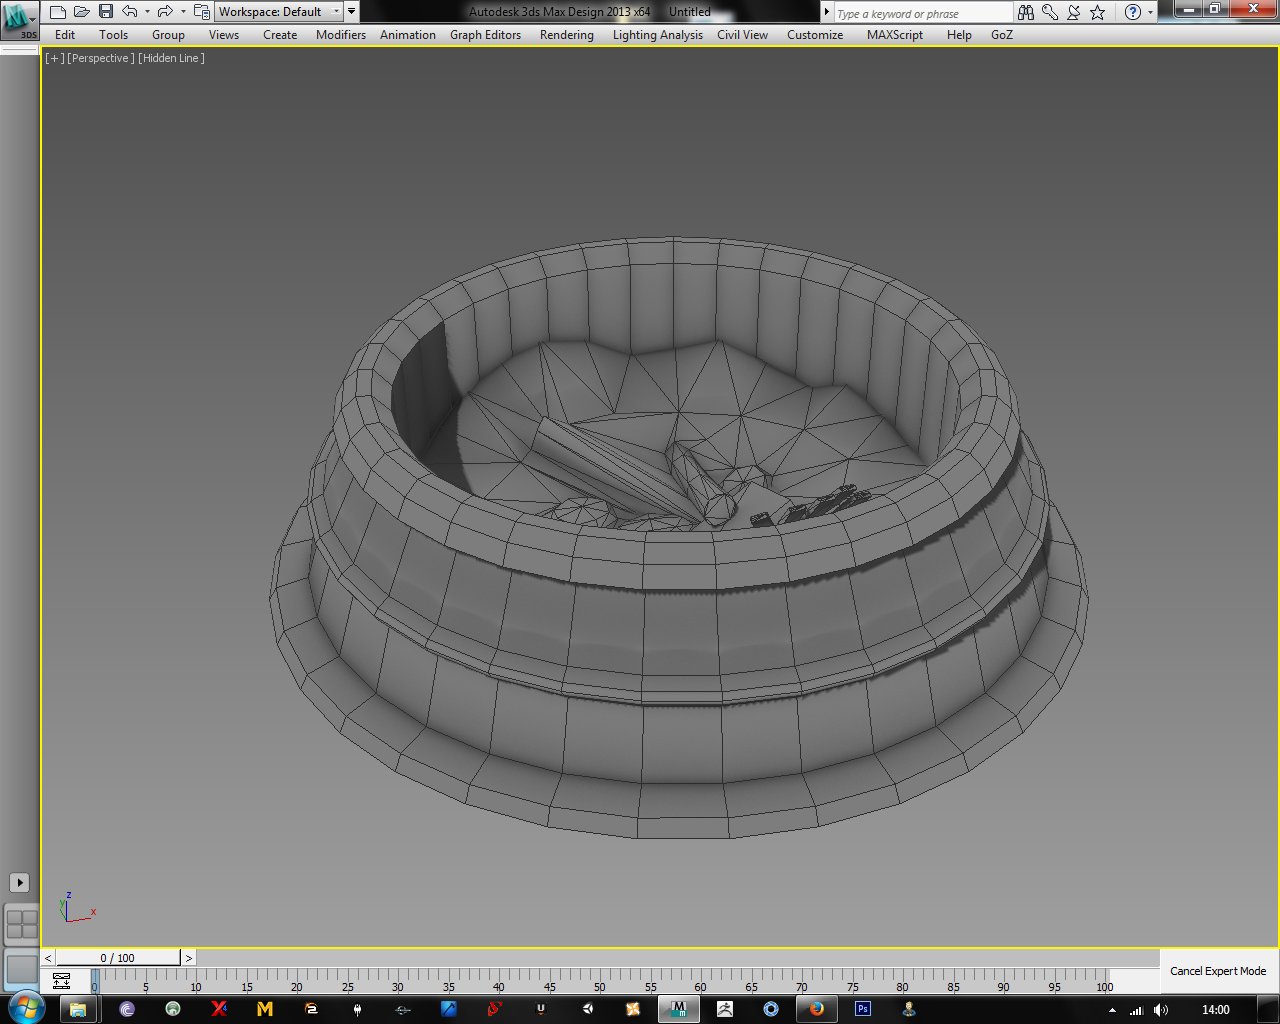Screen dimensions: 1280x1024
Task: Open the 3ds Max application menu button
Action: click(20, 20)
